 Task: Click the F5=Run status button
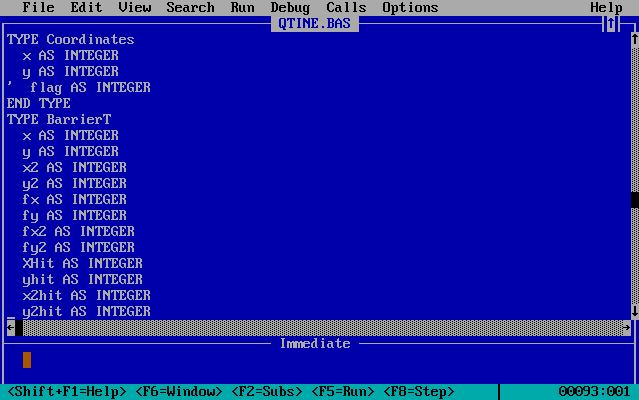pos(342,391)
